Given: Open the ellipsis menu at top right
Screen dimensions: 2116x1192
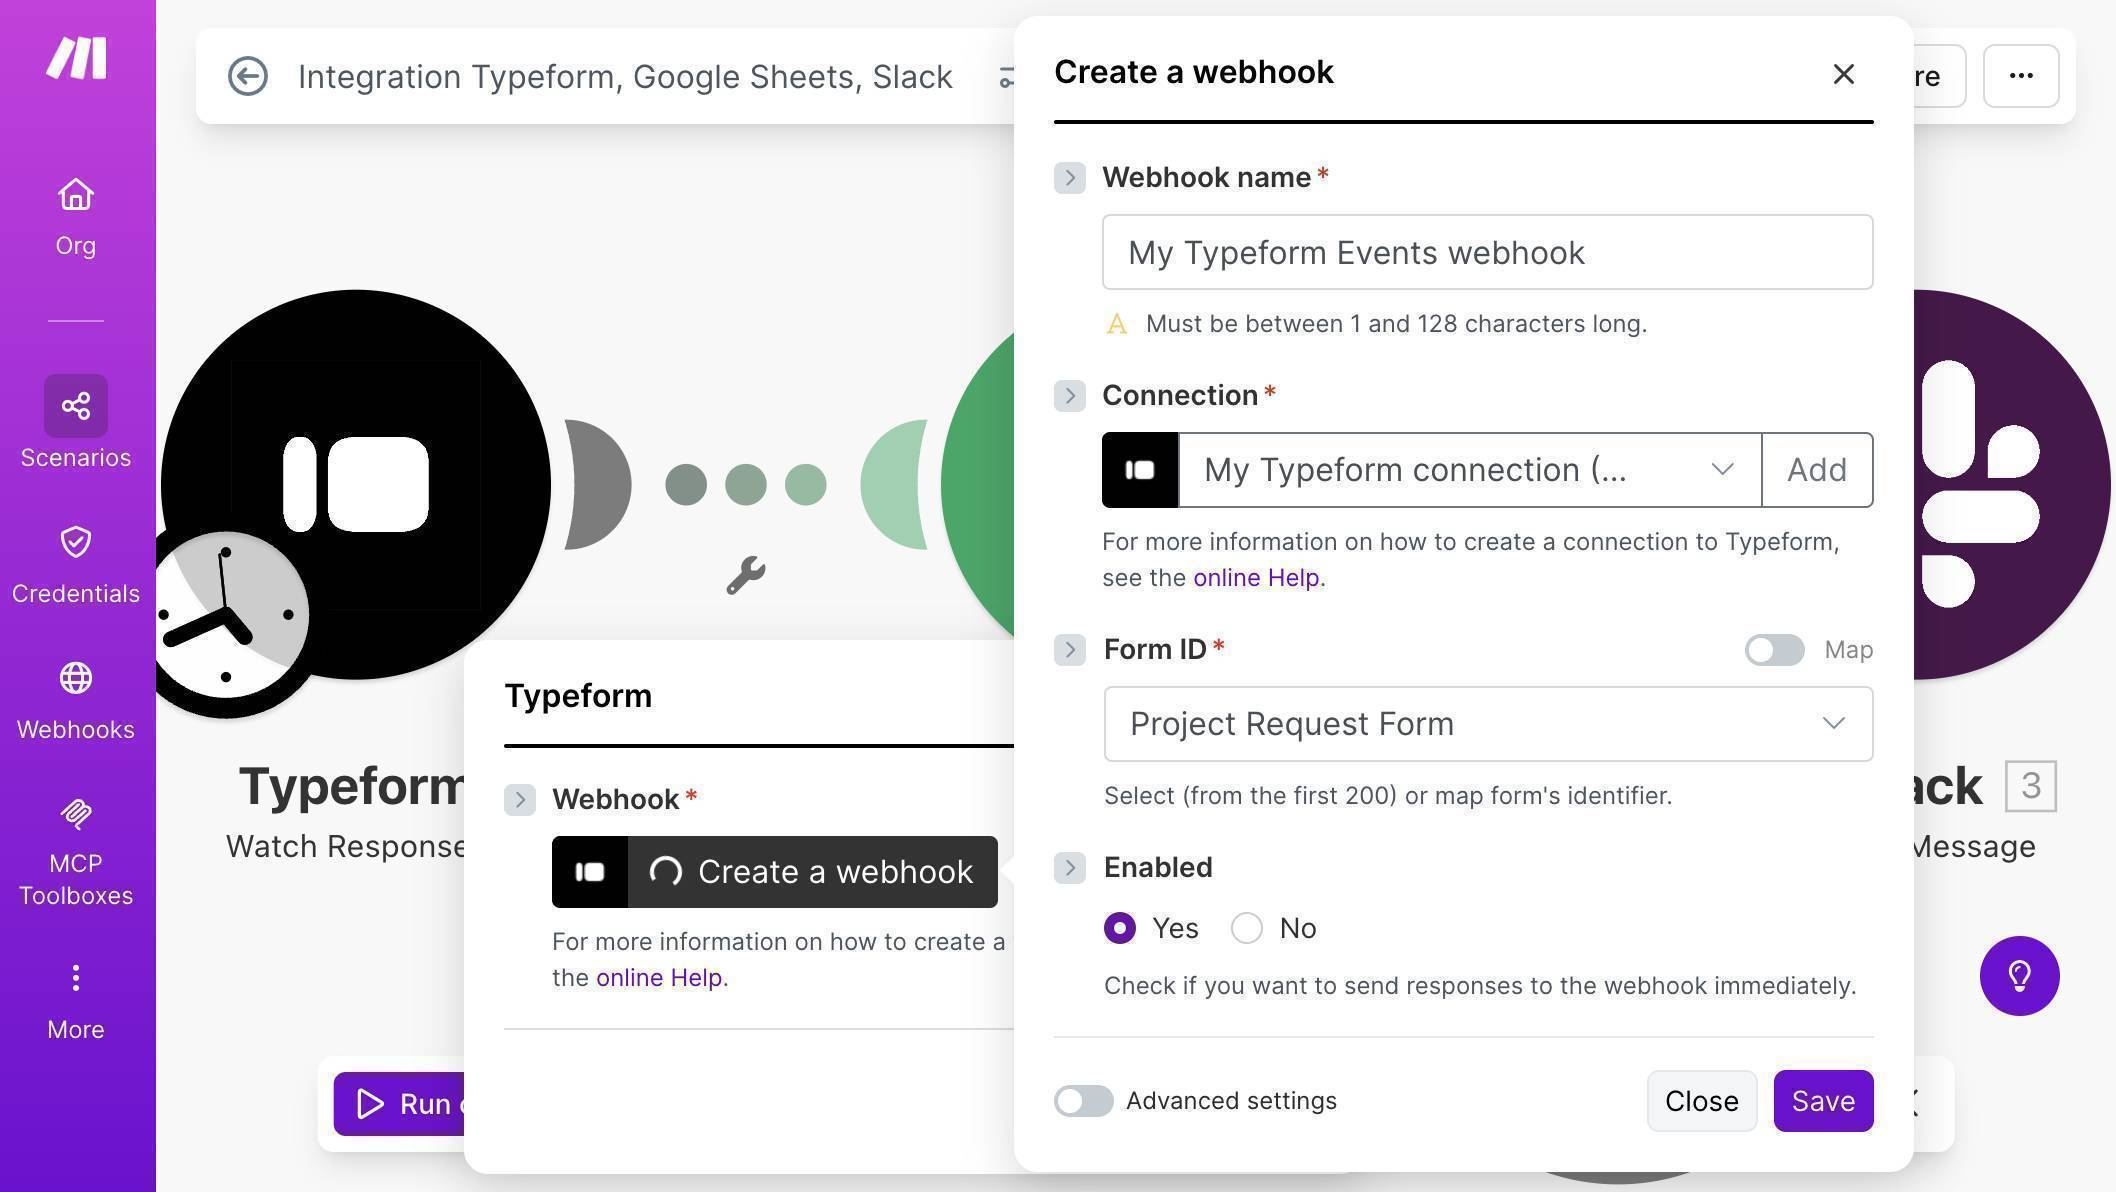Looking at the screenshot, I should click(x=2021, y=75).
